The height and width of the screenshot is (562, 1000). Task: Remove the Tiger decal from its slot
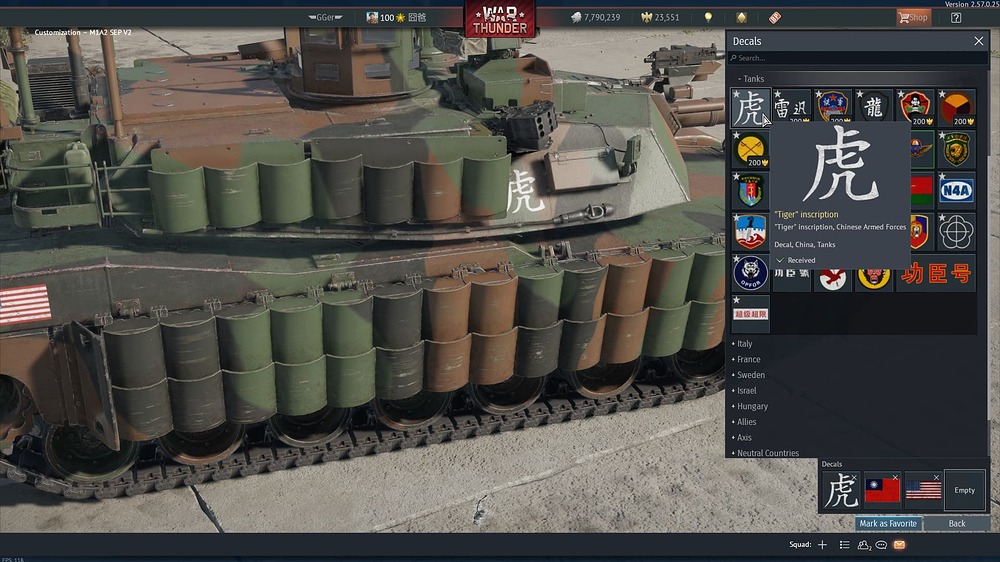click(x=854, y=477)
